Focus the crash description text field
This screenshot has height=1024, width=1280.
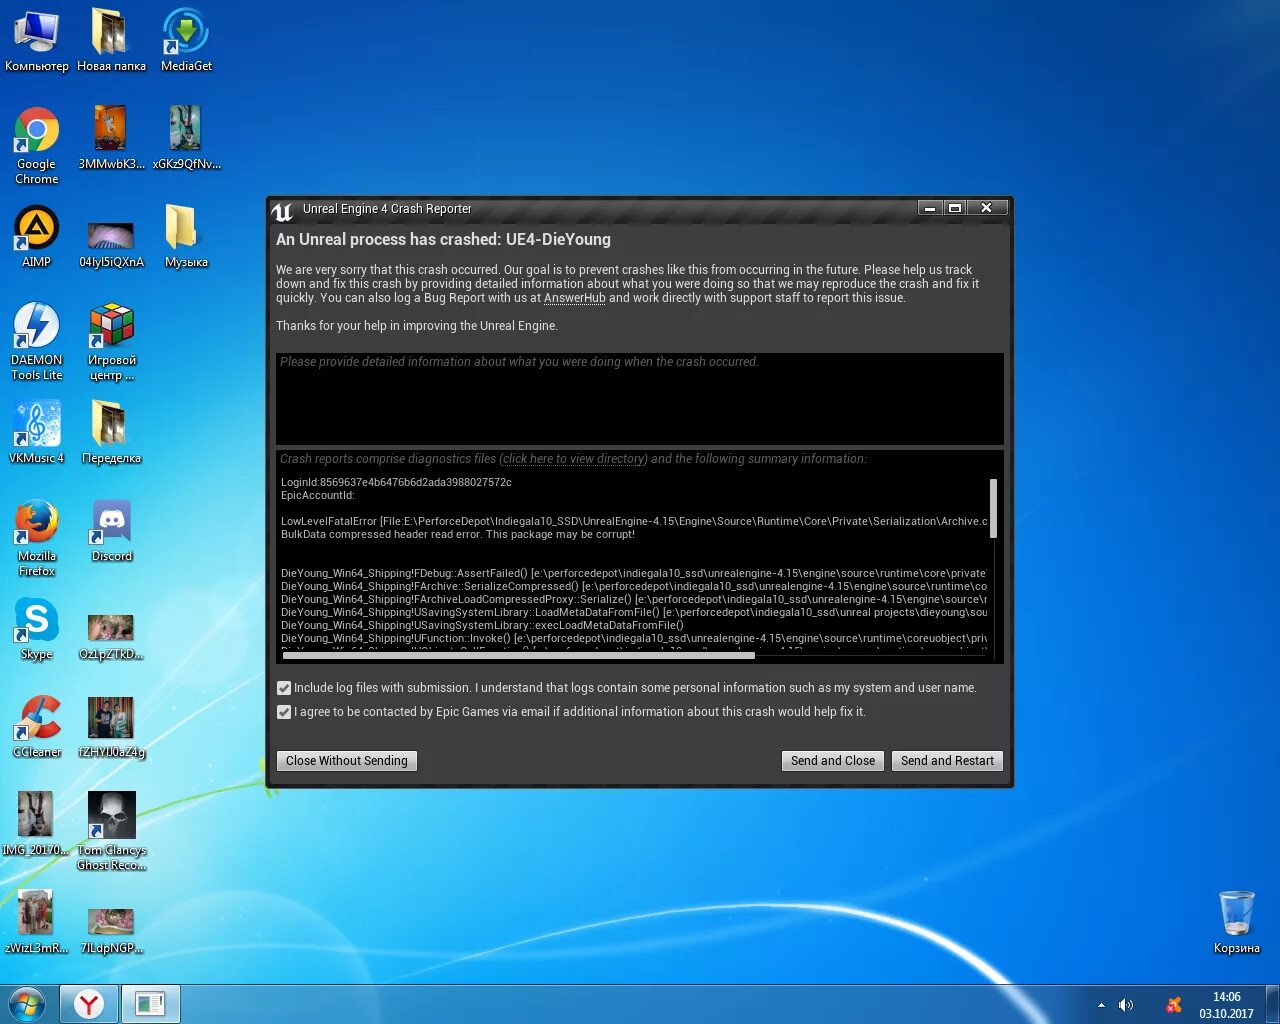point(640,398)
